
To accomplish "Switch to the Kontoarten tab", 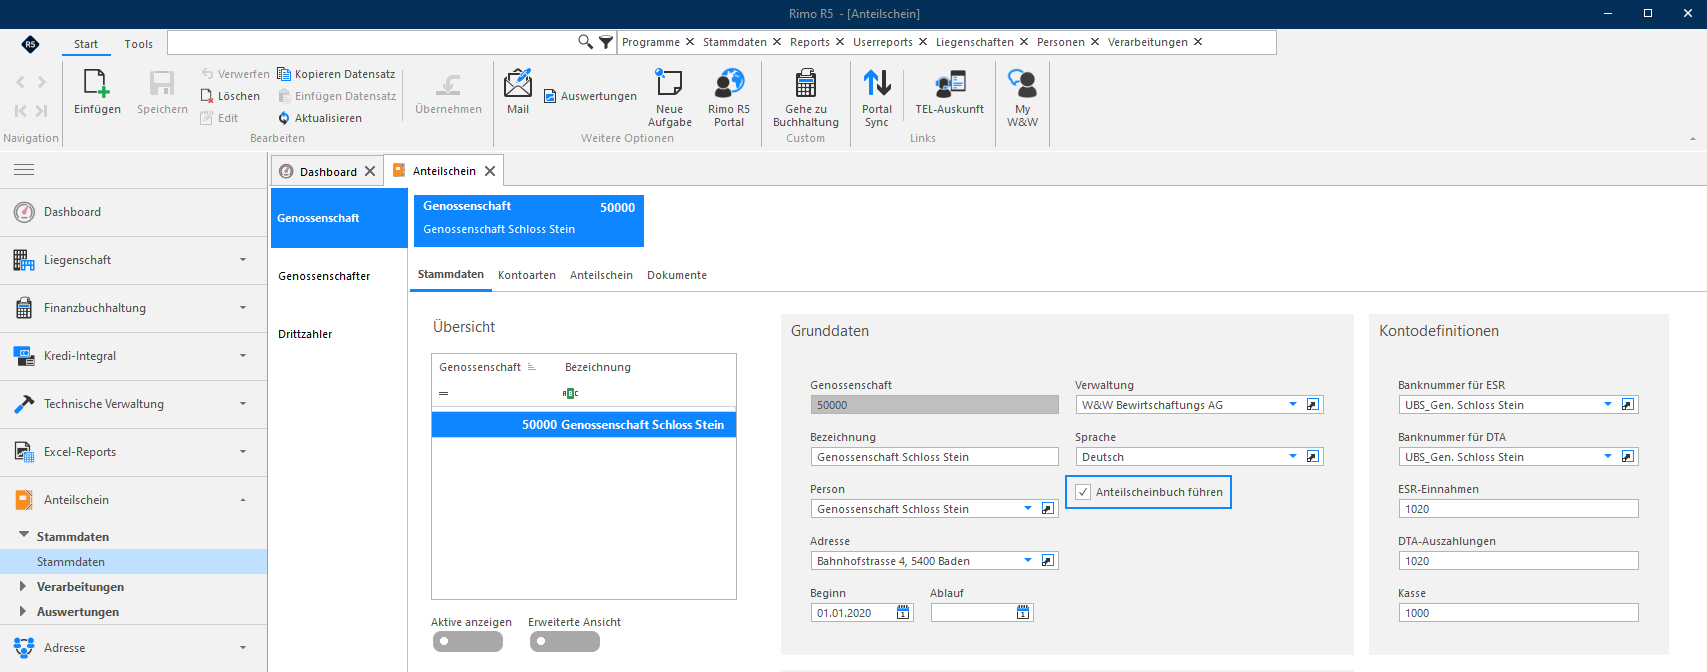I will point(527,275).
